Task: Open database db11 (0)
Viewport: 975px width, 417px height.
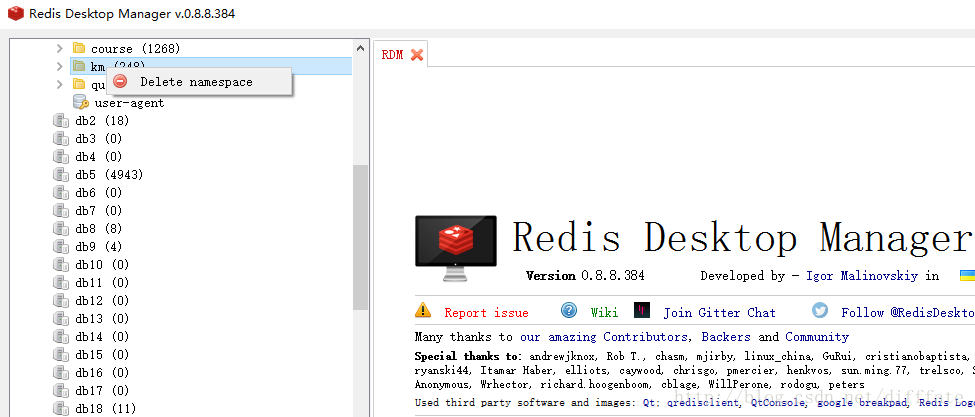Action: point(102,283)
